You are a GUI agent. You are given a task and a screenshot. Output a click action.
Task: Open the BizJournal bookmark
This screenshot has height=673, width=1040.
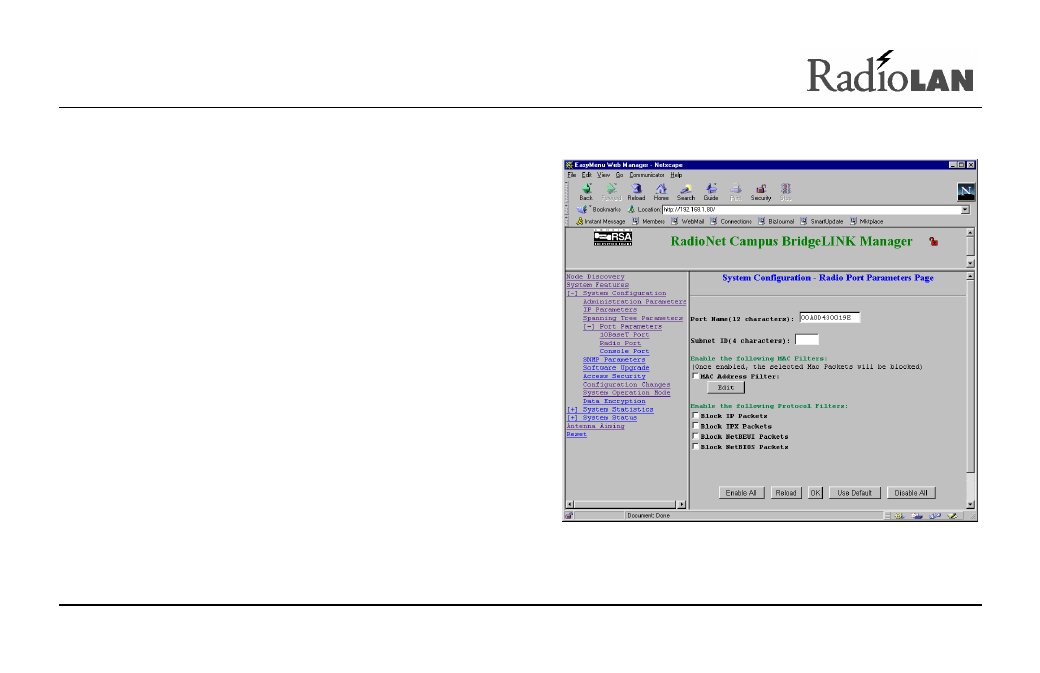point(776,221)
